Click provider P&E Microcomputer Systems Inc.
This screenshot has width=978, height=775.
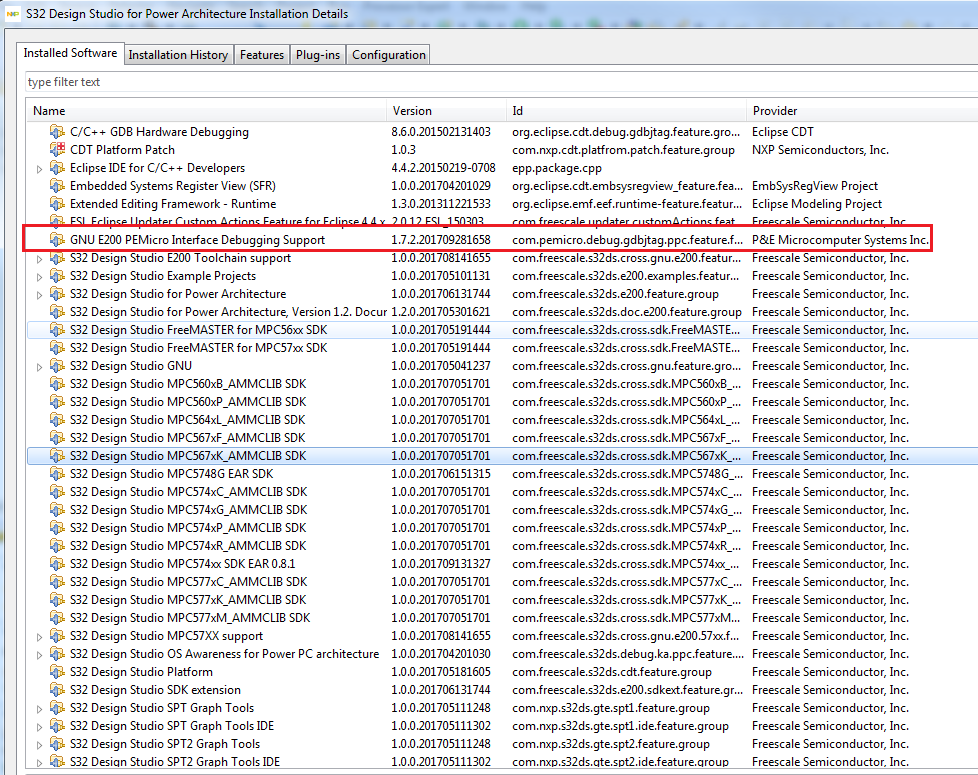click(840, 239)
